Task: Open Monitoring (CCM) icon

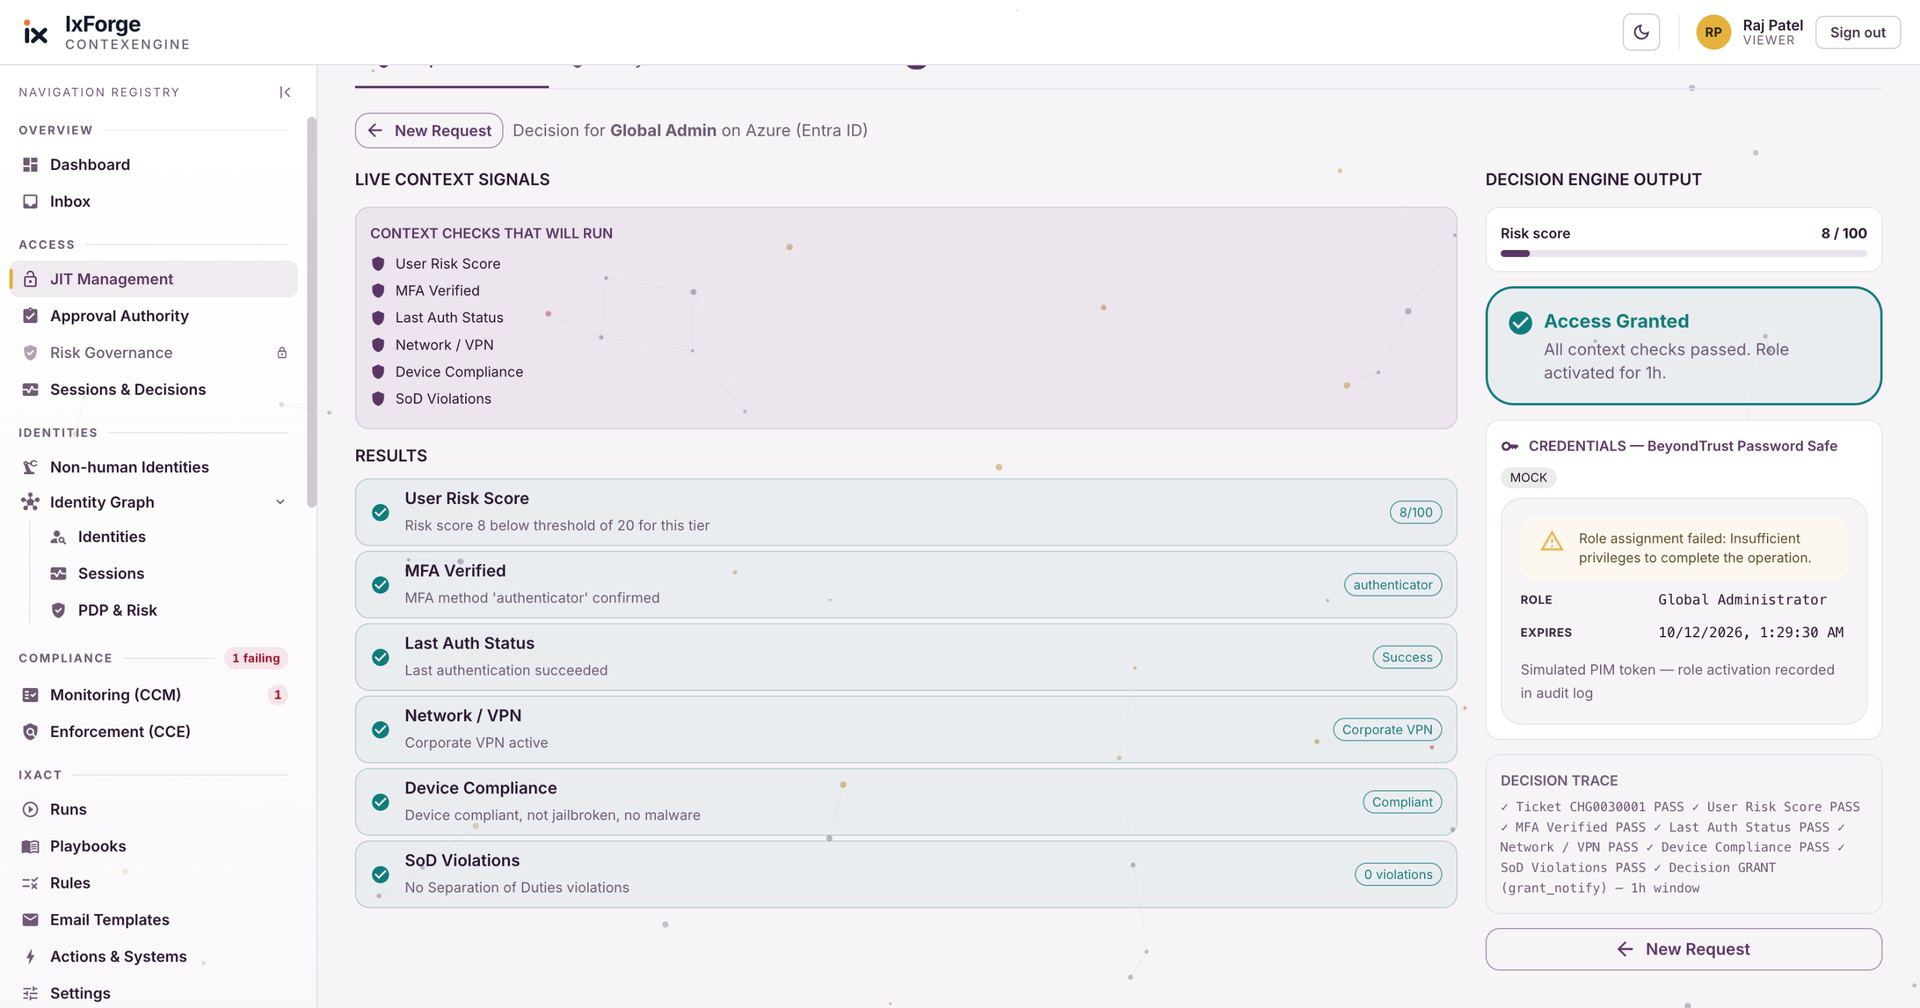Action: point(30,695)
